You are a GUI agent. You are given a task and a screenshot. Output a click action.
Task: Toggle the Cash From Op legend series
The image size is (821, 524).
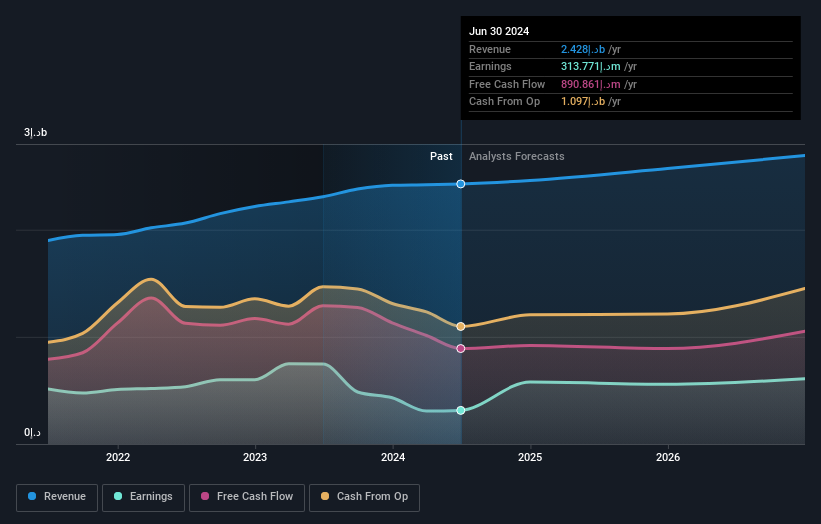[x=364, y=497]
